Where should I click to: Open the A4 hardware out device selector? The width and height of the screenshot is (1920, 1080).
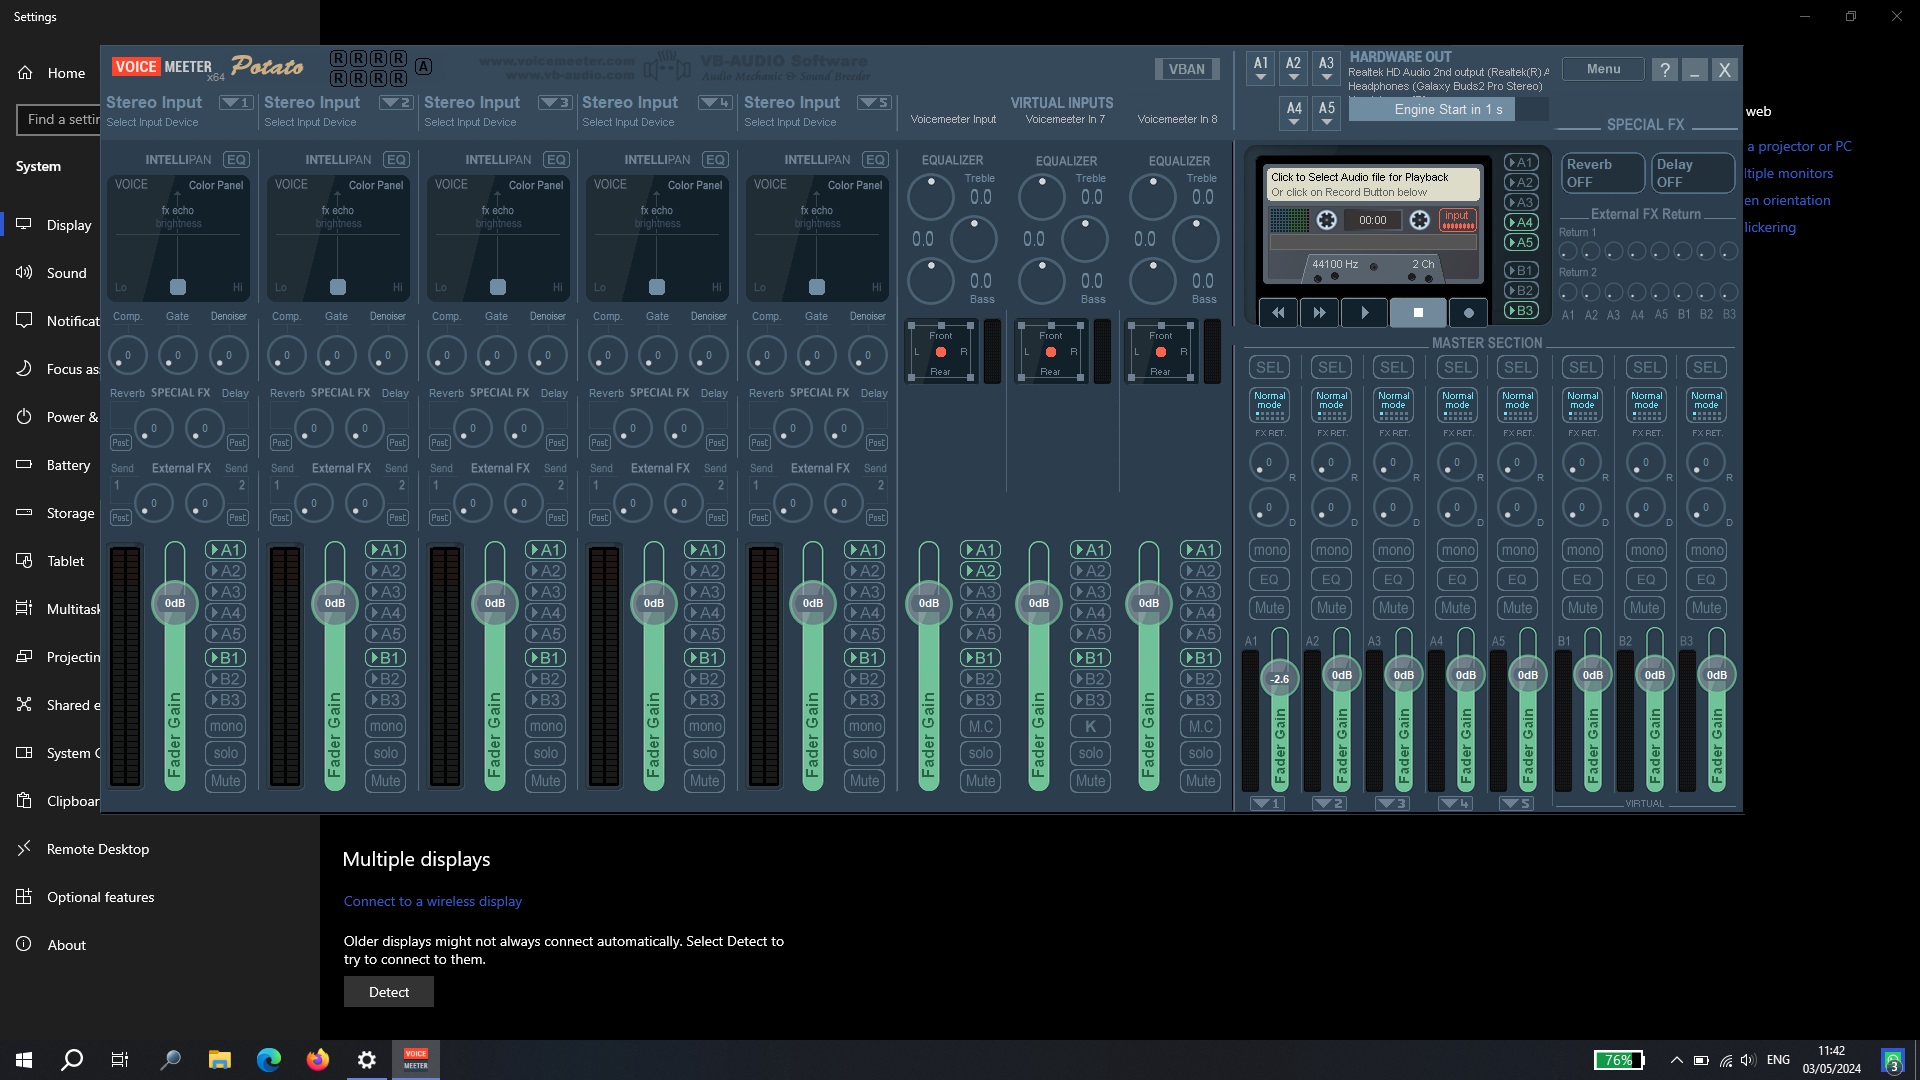click(1294, 113)
